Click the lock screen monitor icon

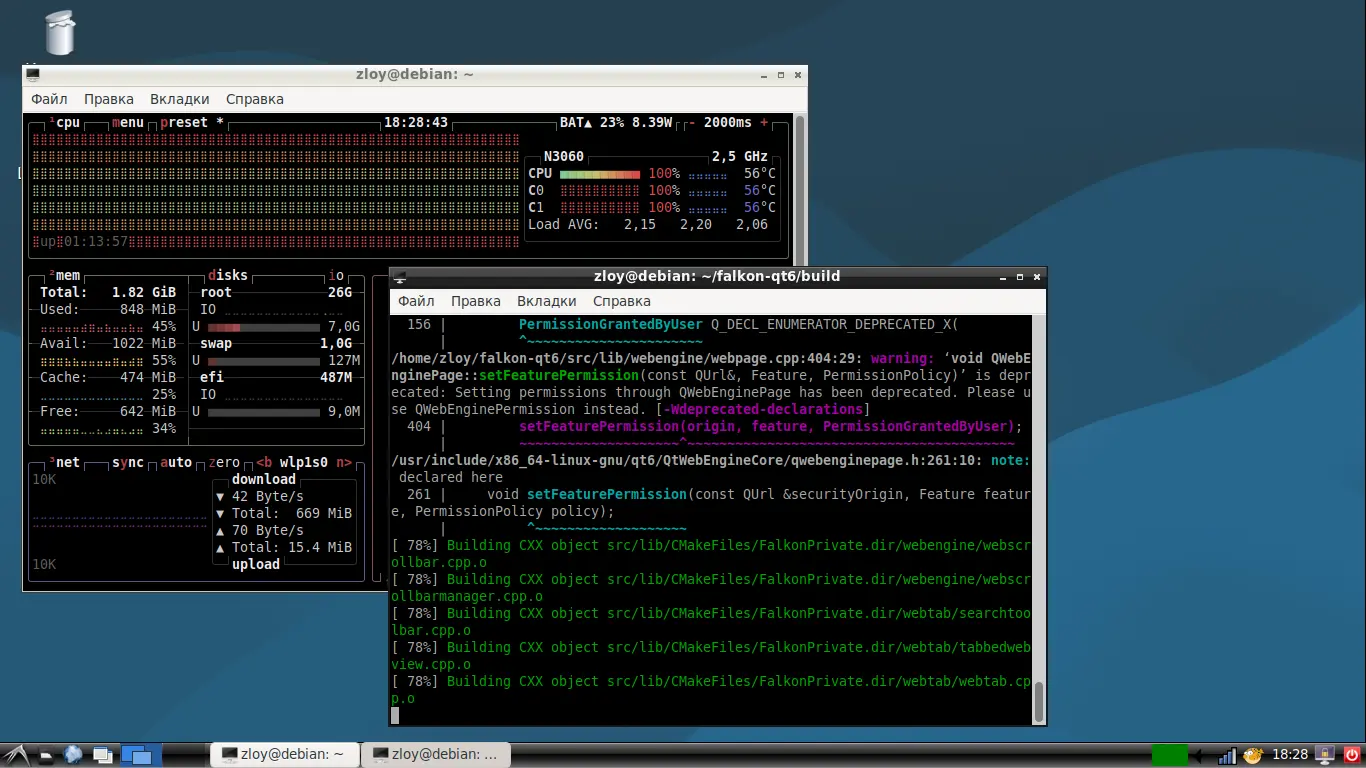pyautogui.click(x=1325, y=755)
